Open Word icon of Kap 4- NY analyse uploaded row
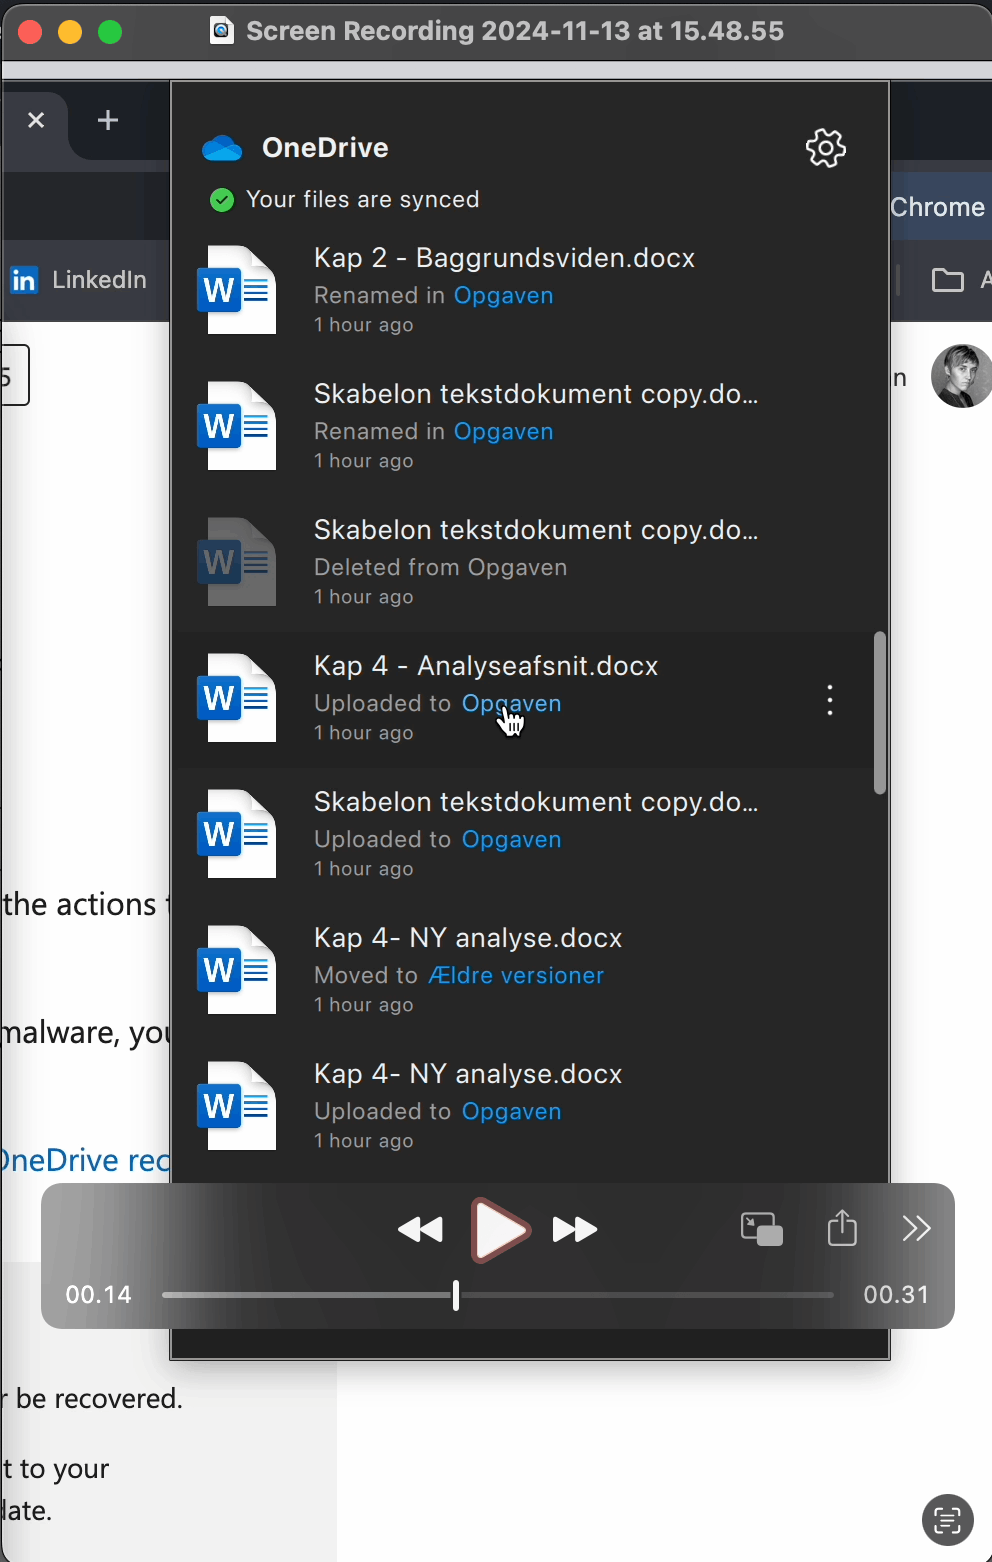 237,1106
